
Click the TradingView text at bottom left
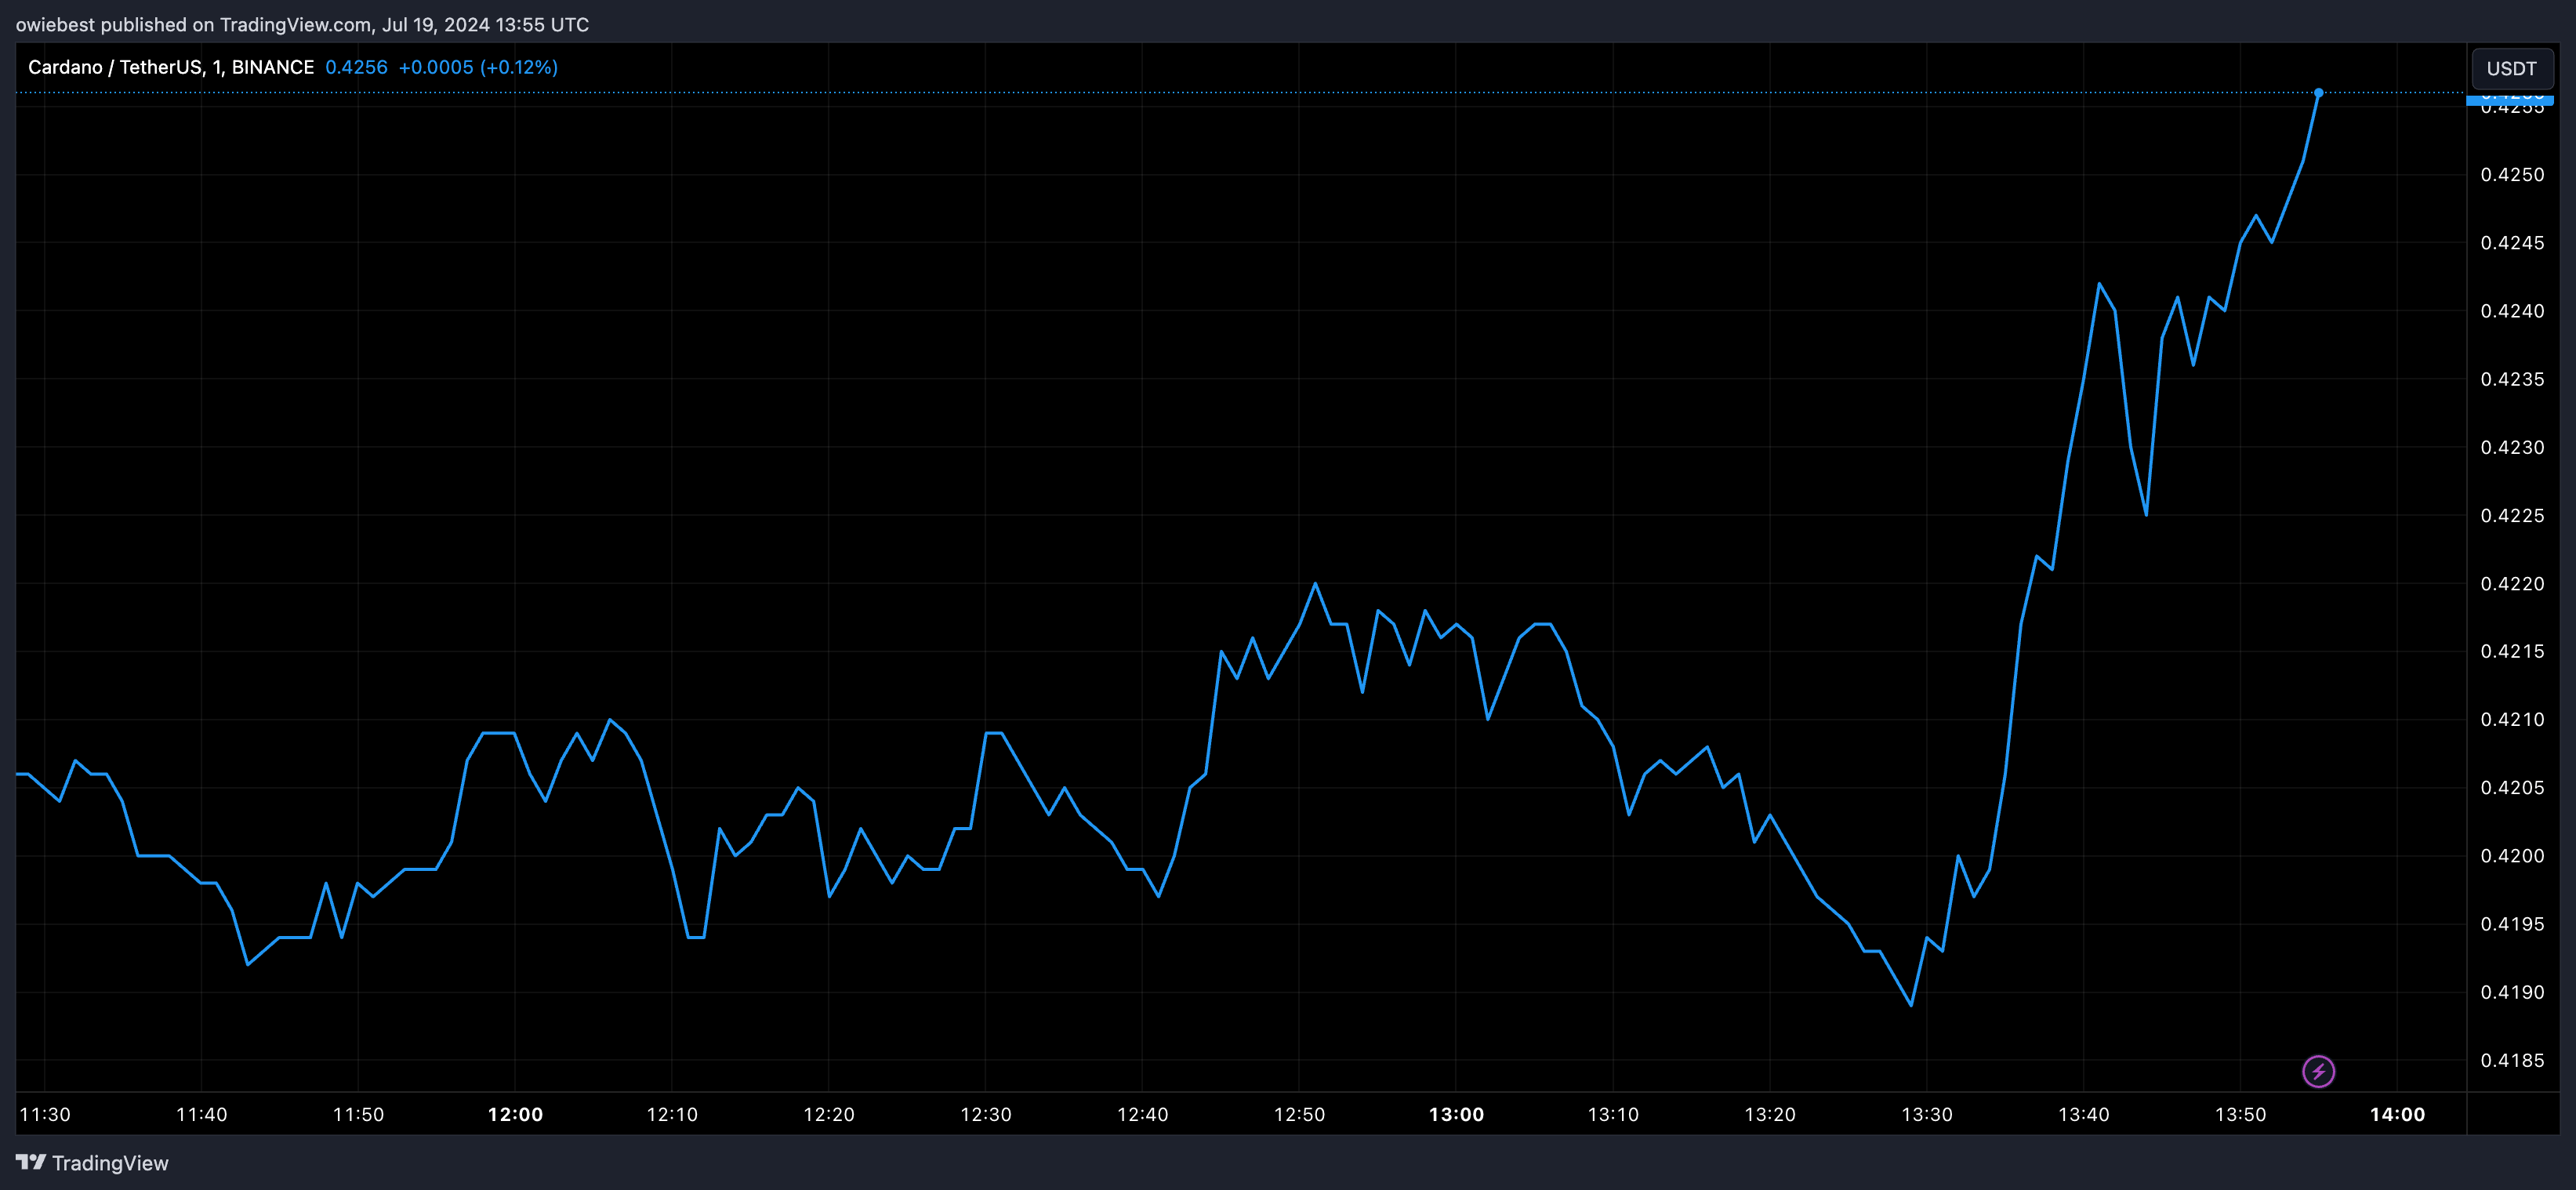(110, 1163)
